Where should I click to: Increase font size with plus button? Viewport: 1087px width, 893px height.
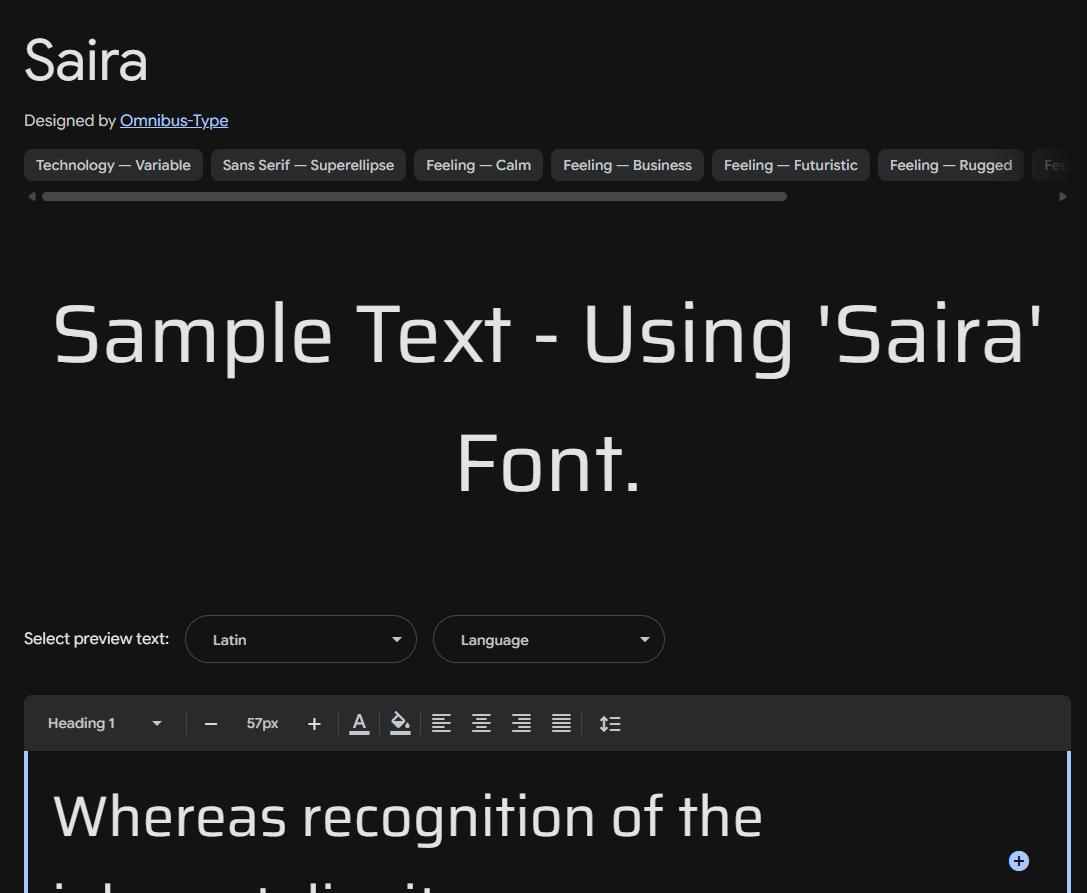314,724
